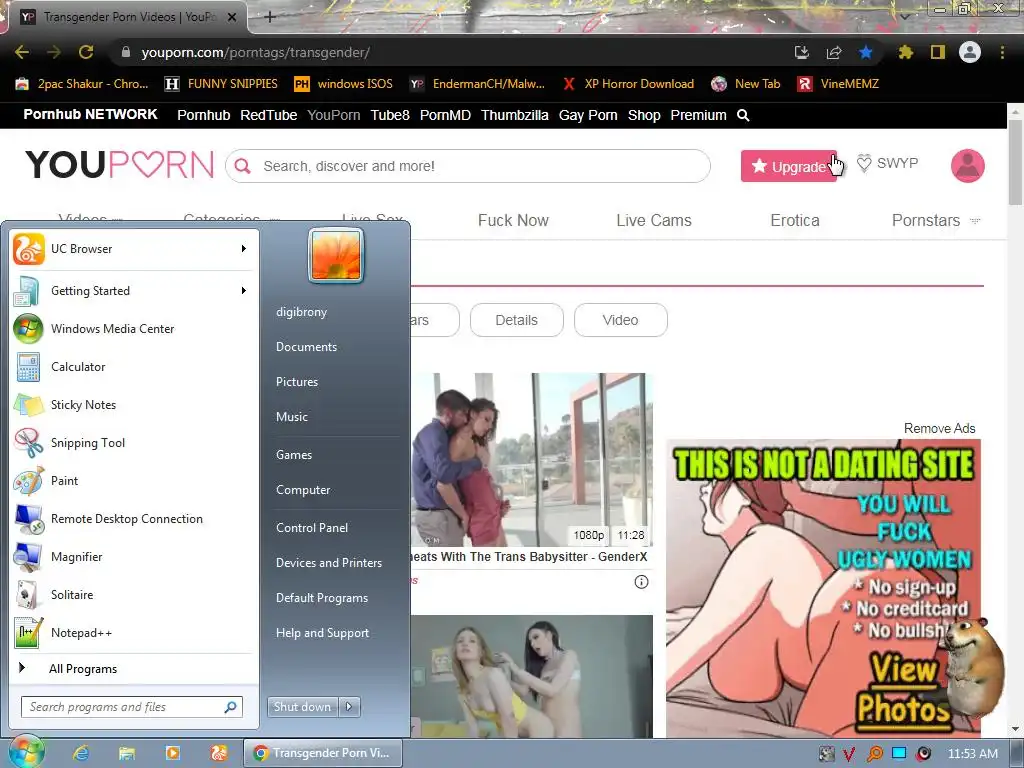Click the network bar search magnifier icon
The width and height of the screenshot is (1024, 768).
[743, 116]
